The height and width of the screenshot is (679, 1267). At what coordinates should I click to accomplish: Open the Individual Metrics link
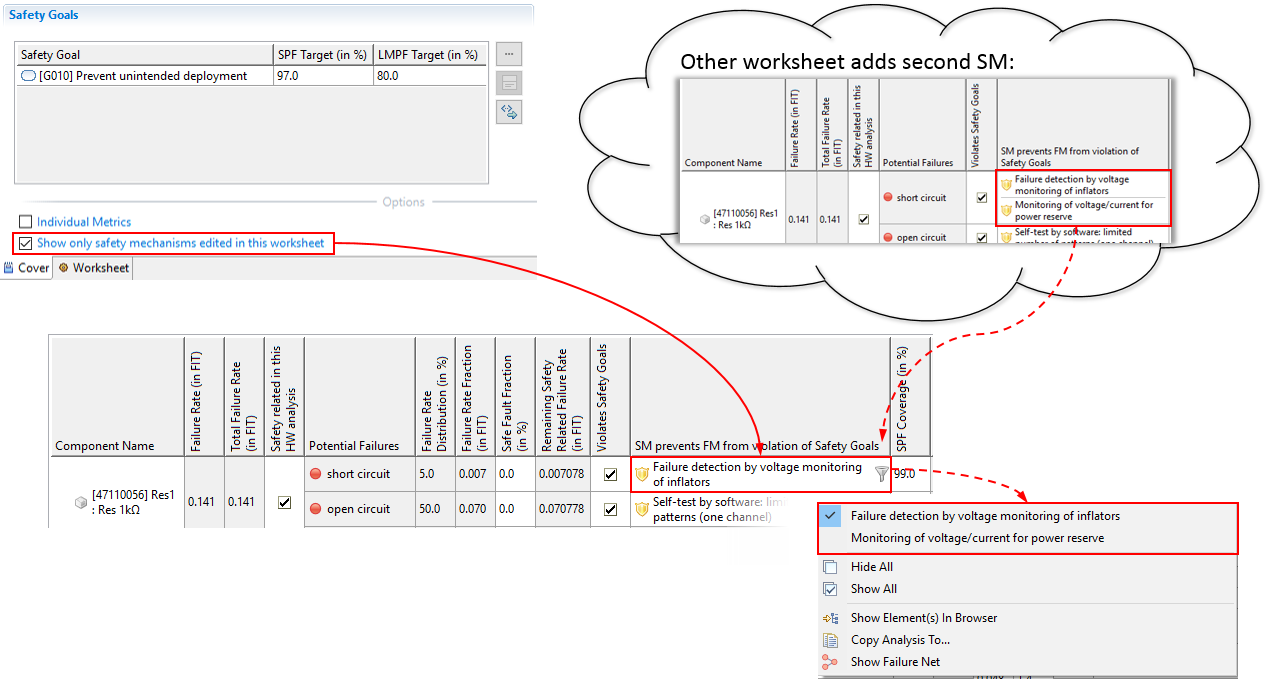click(x=84, y=222)
